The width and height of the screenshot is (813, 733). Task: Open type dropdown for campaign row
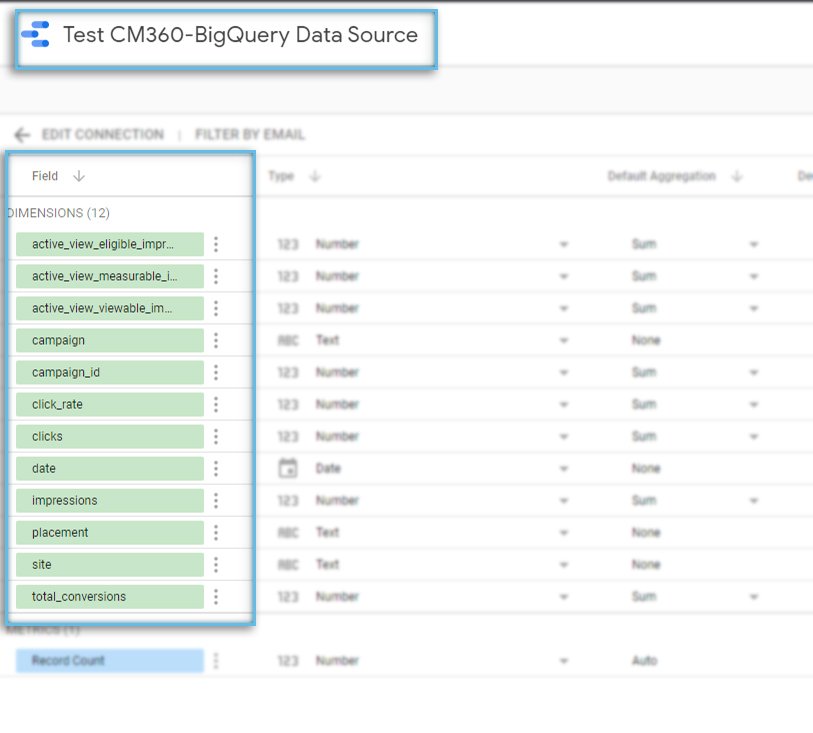click(564, 341)
